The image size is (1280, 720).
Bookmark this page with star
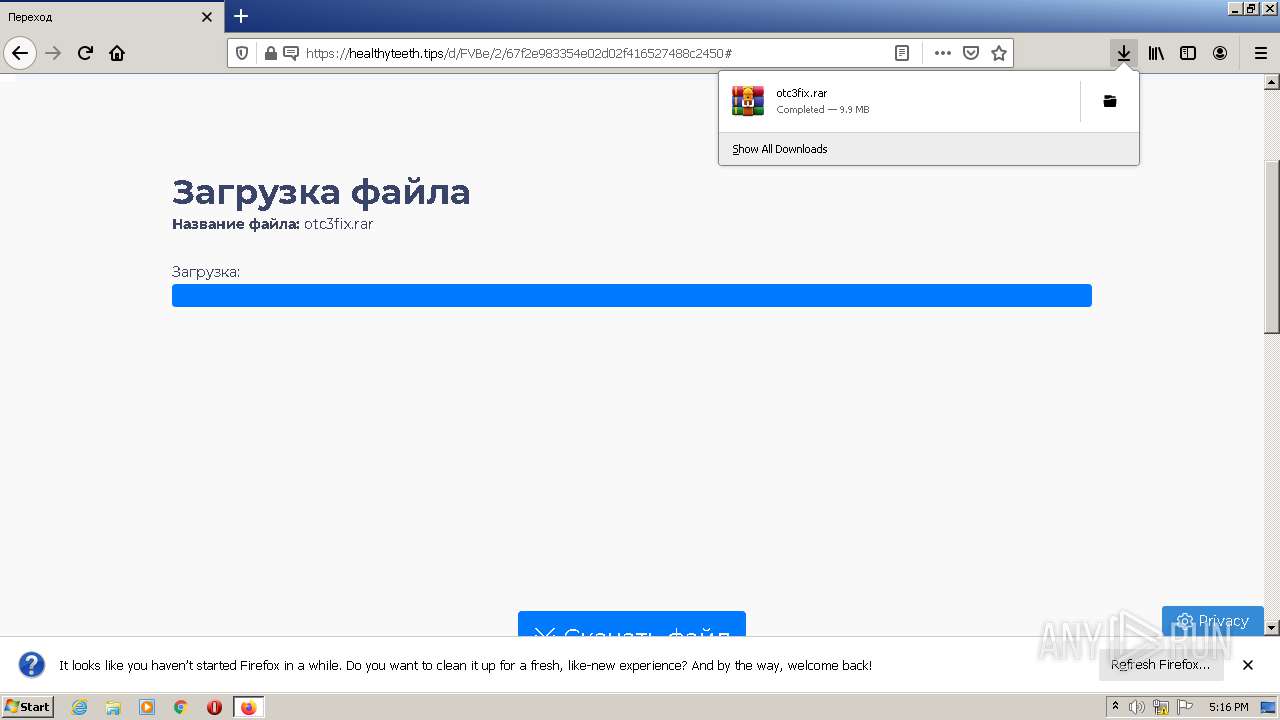(x=998, y=53)
